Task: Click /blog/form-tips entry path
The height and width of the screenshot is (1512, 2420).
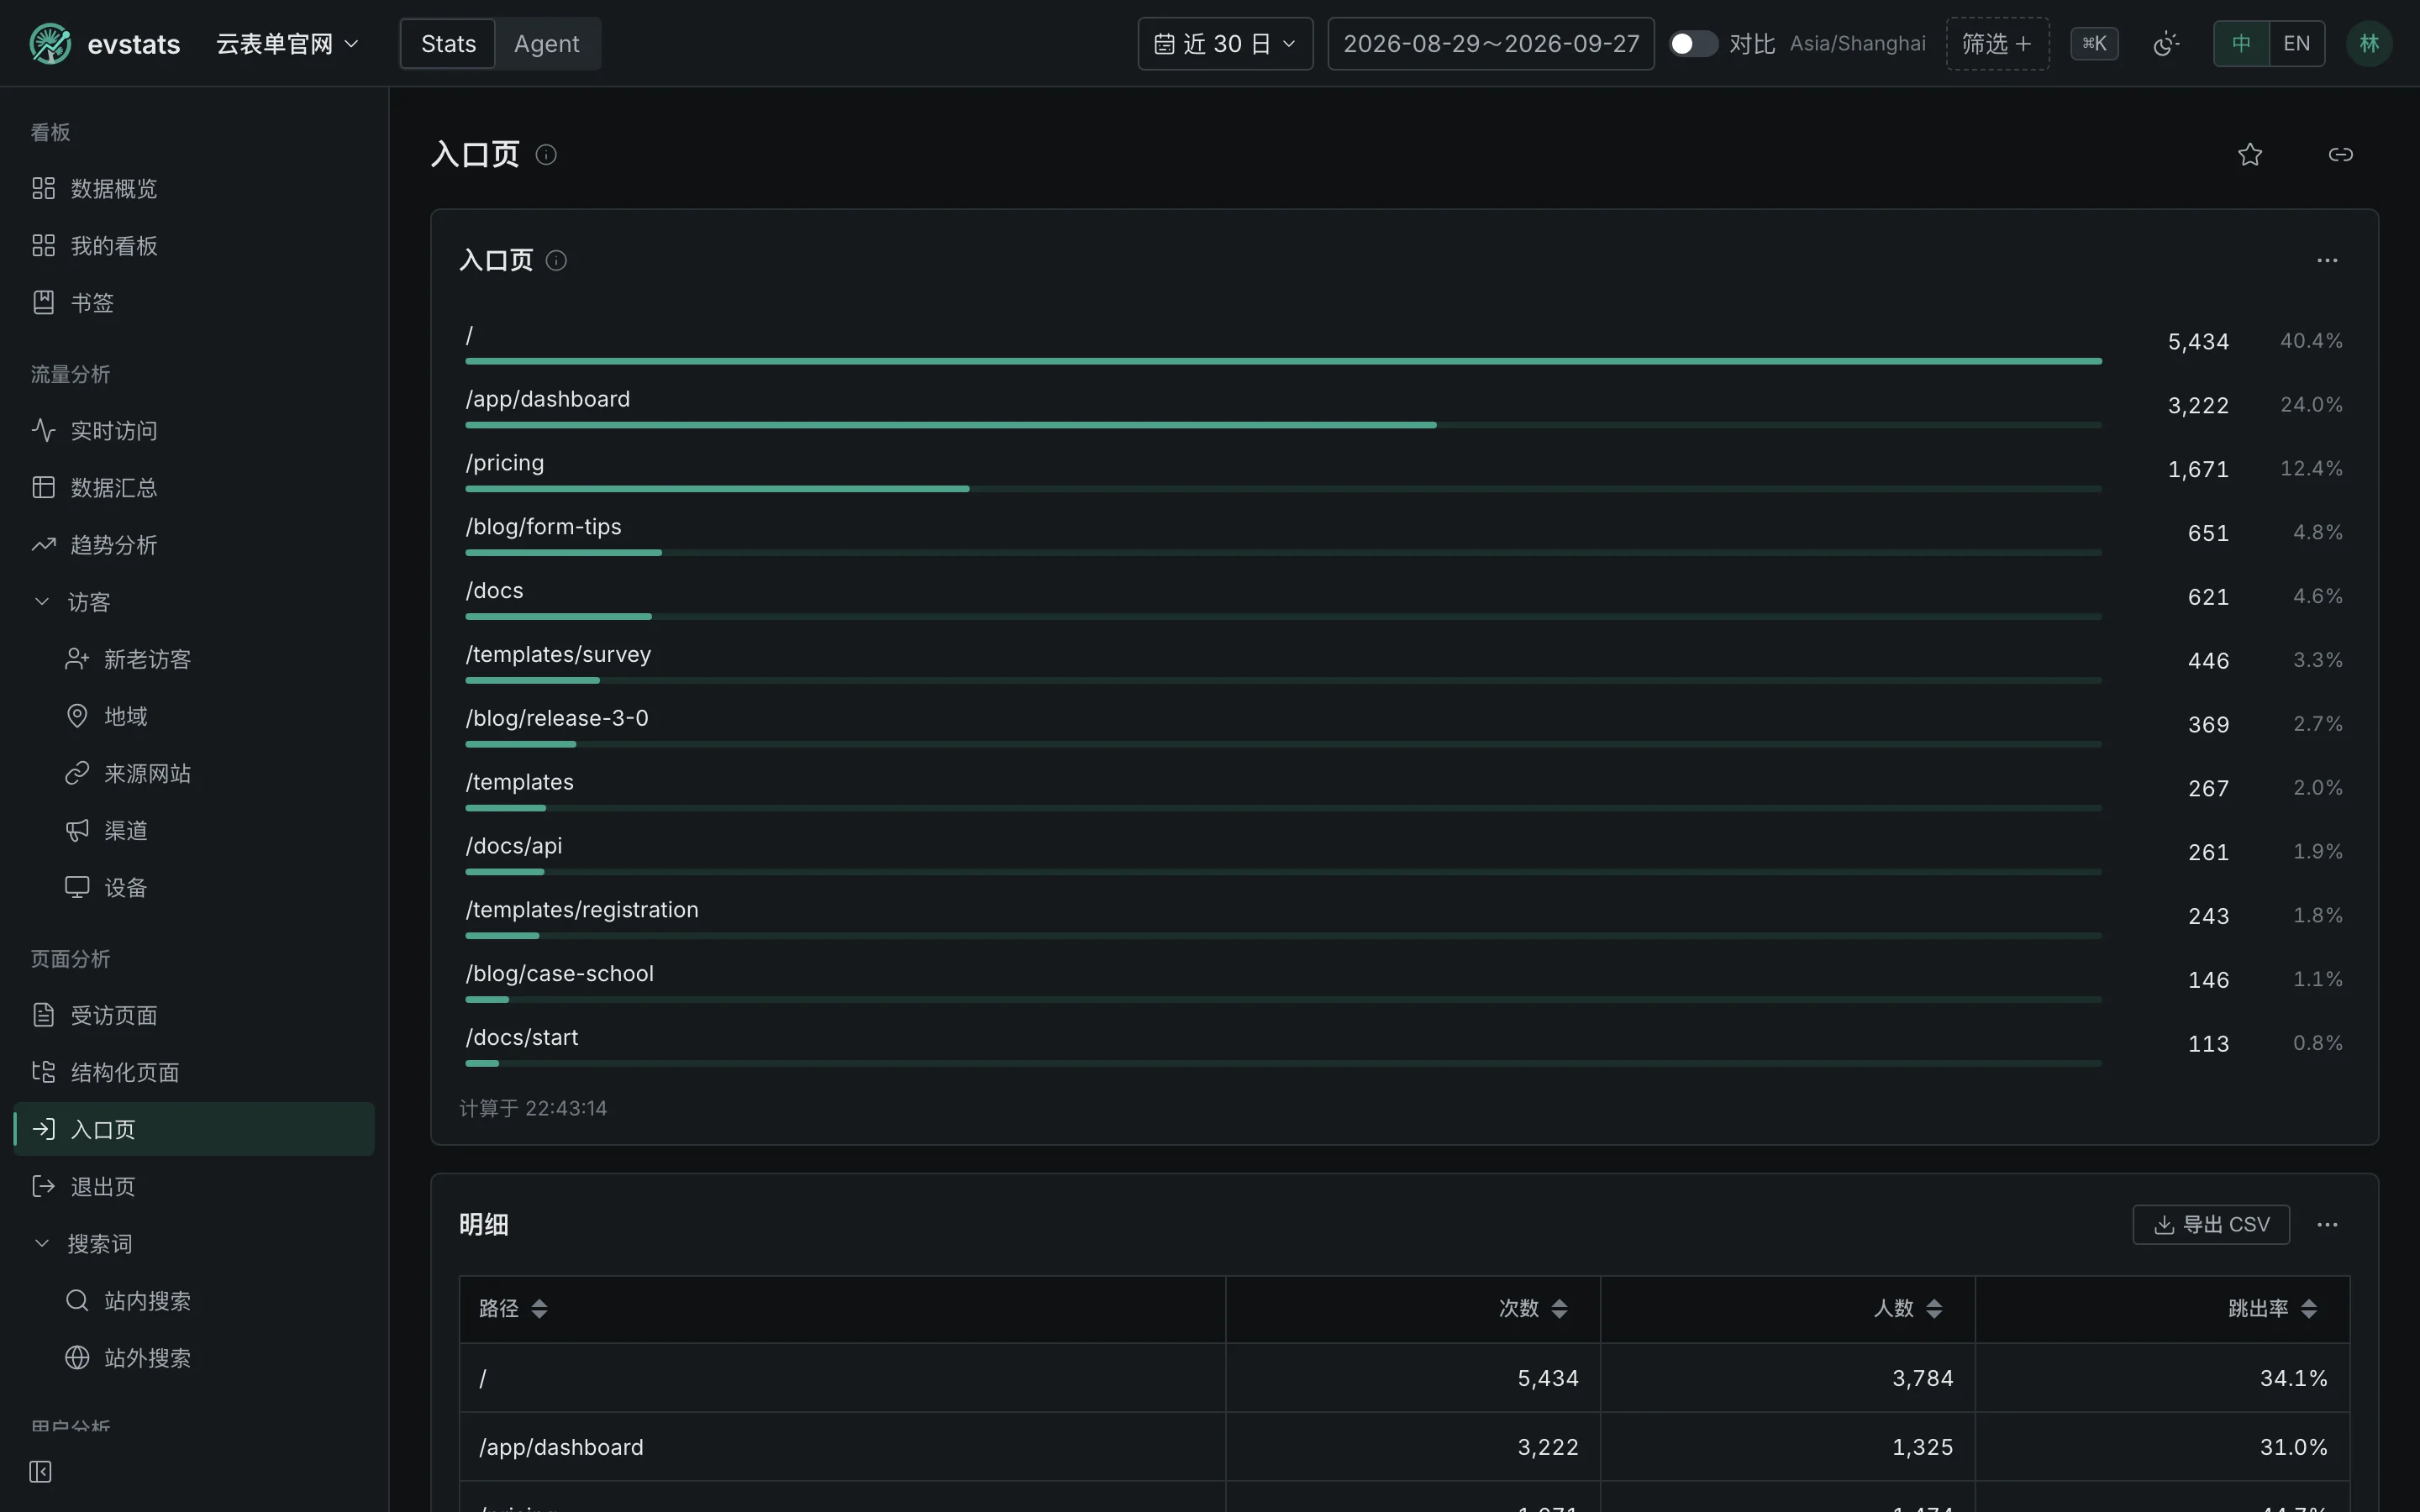Action: pyautogui.click(x=543, y=527)
